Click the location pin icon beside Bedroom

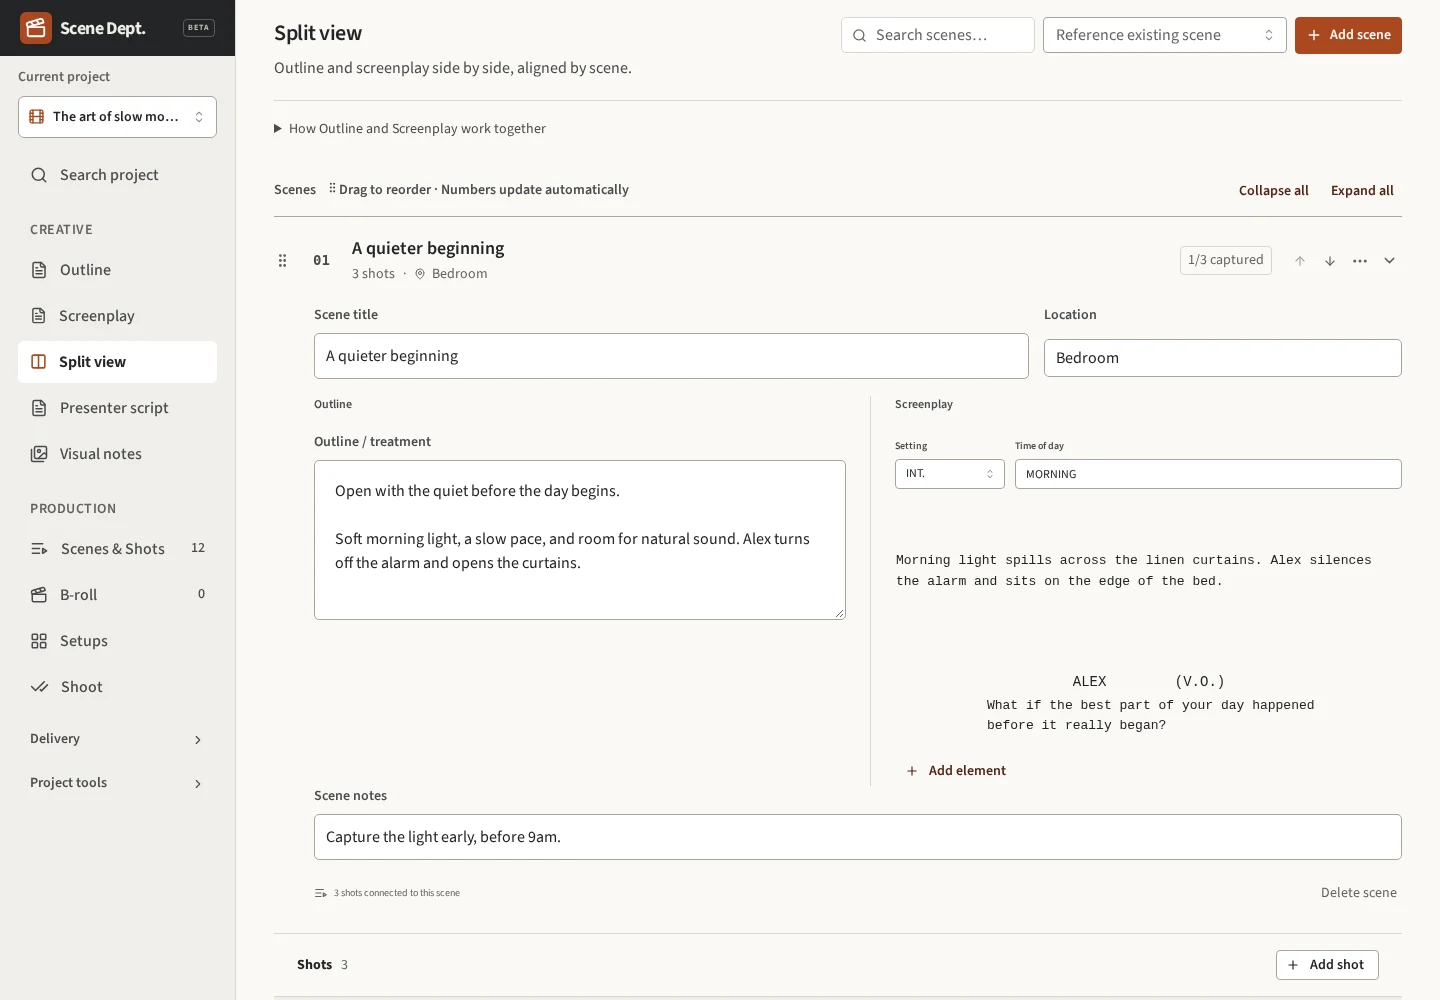pyautogui.click(x=420, y=274)
